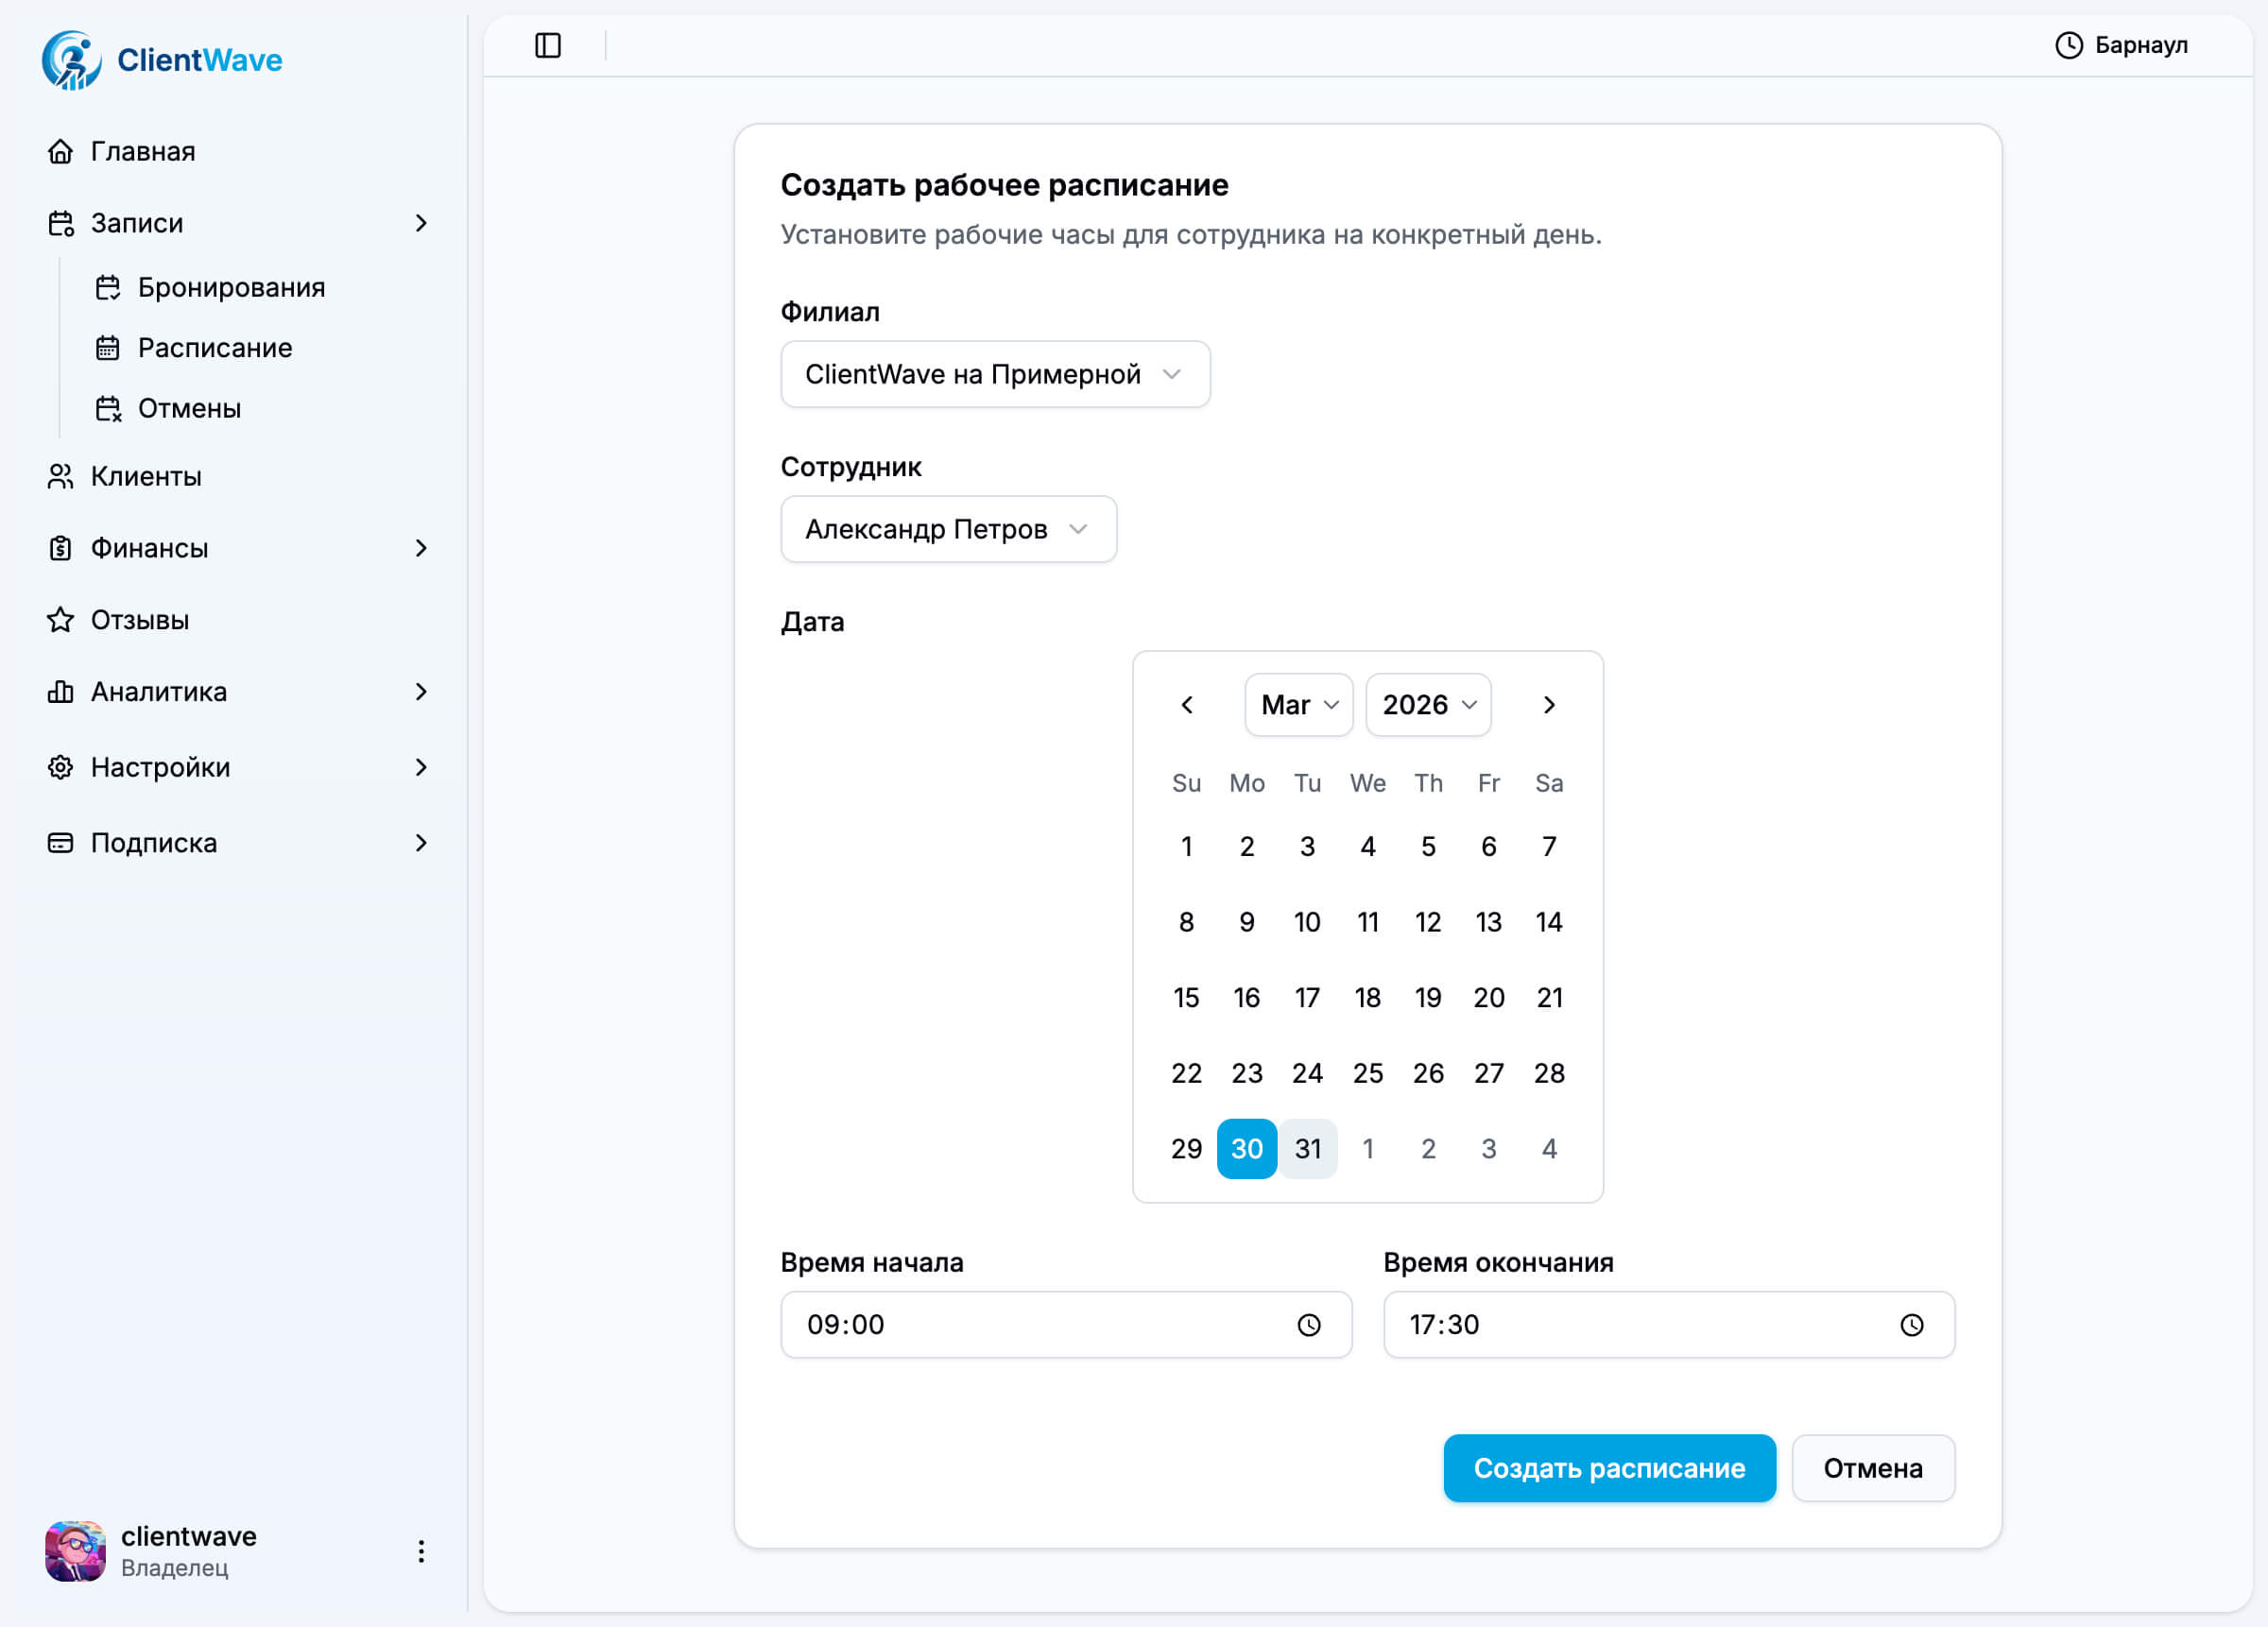Expand the Аналитика sidebar section
This screenshot has height=1627, width=2268.
(421, 692)
